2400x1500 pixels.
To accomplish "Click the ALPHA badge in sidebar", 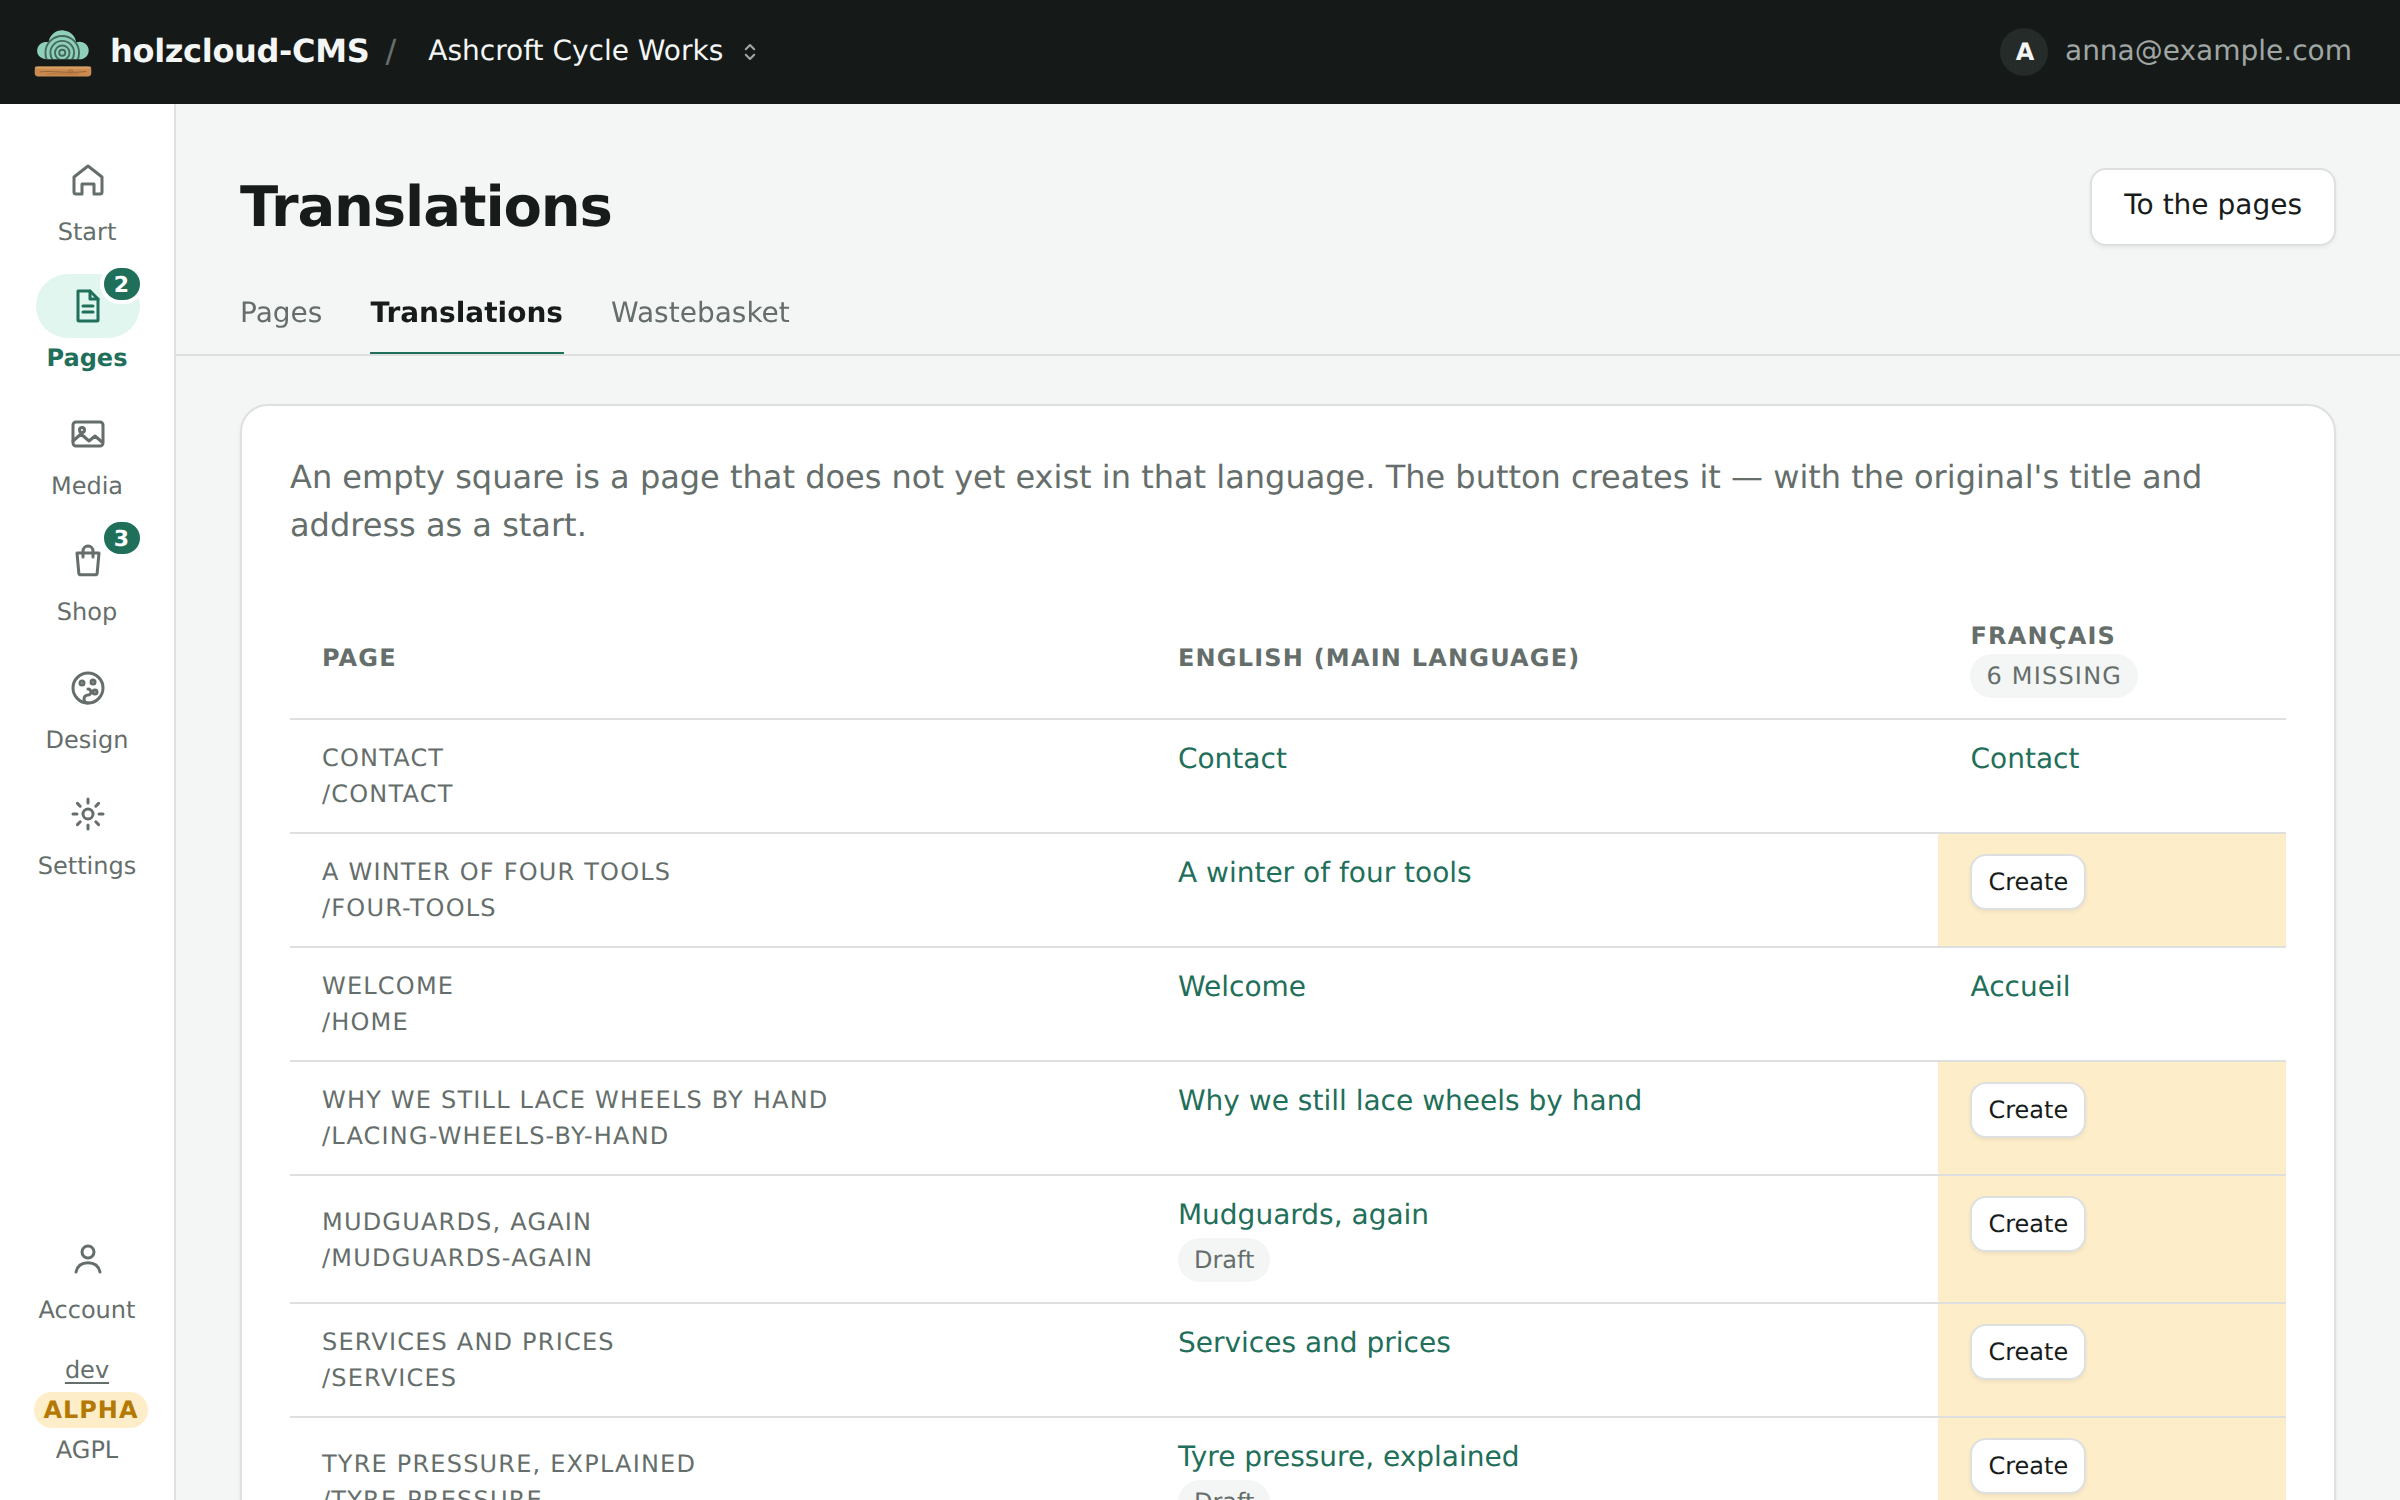I will pyautogui.click(x=90, y=1409).
